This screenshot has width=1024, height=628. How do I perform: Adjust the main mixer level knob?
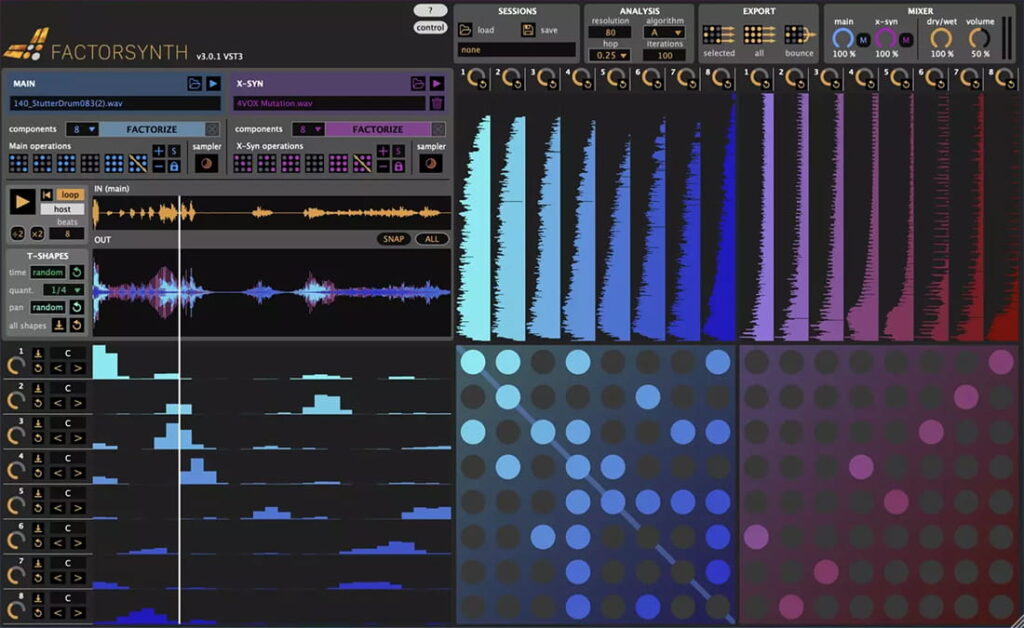click(843, 39)
